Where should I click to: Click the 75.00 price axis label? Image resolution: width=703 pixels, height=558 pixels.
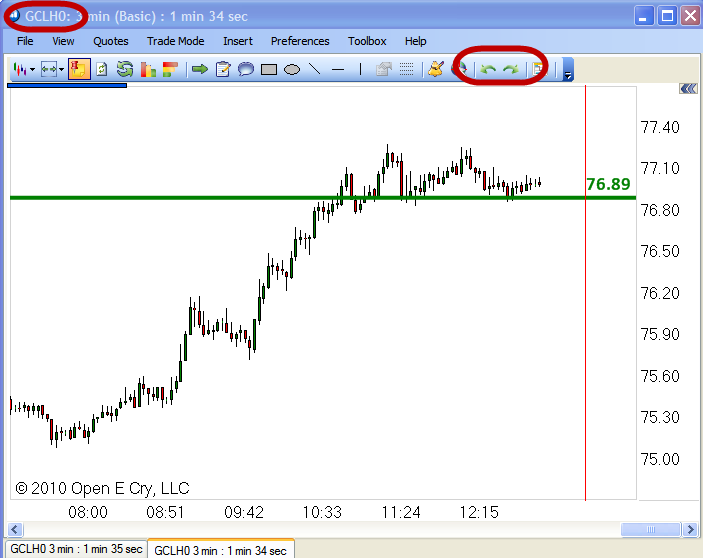click(x=660, y=459)
